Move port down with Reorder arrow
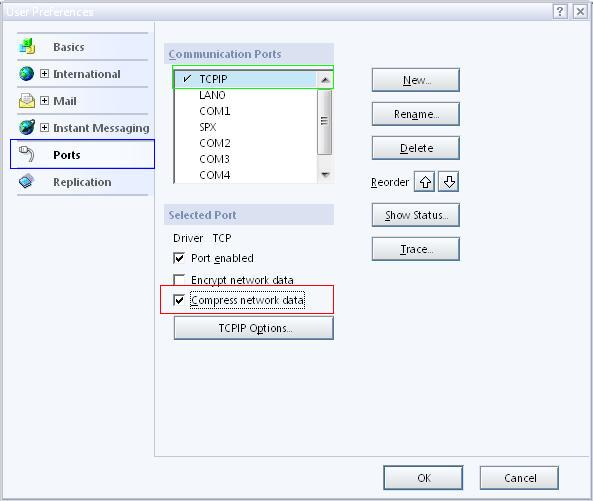The width and height of the screenshot is (593, 501). coord(449,182)
